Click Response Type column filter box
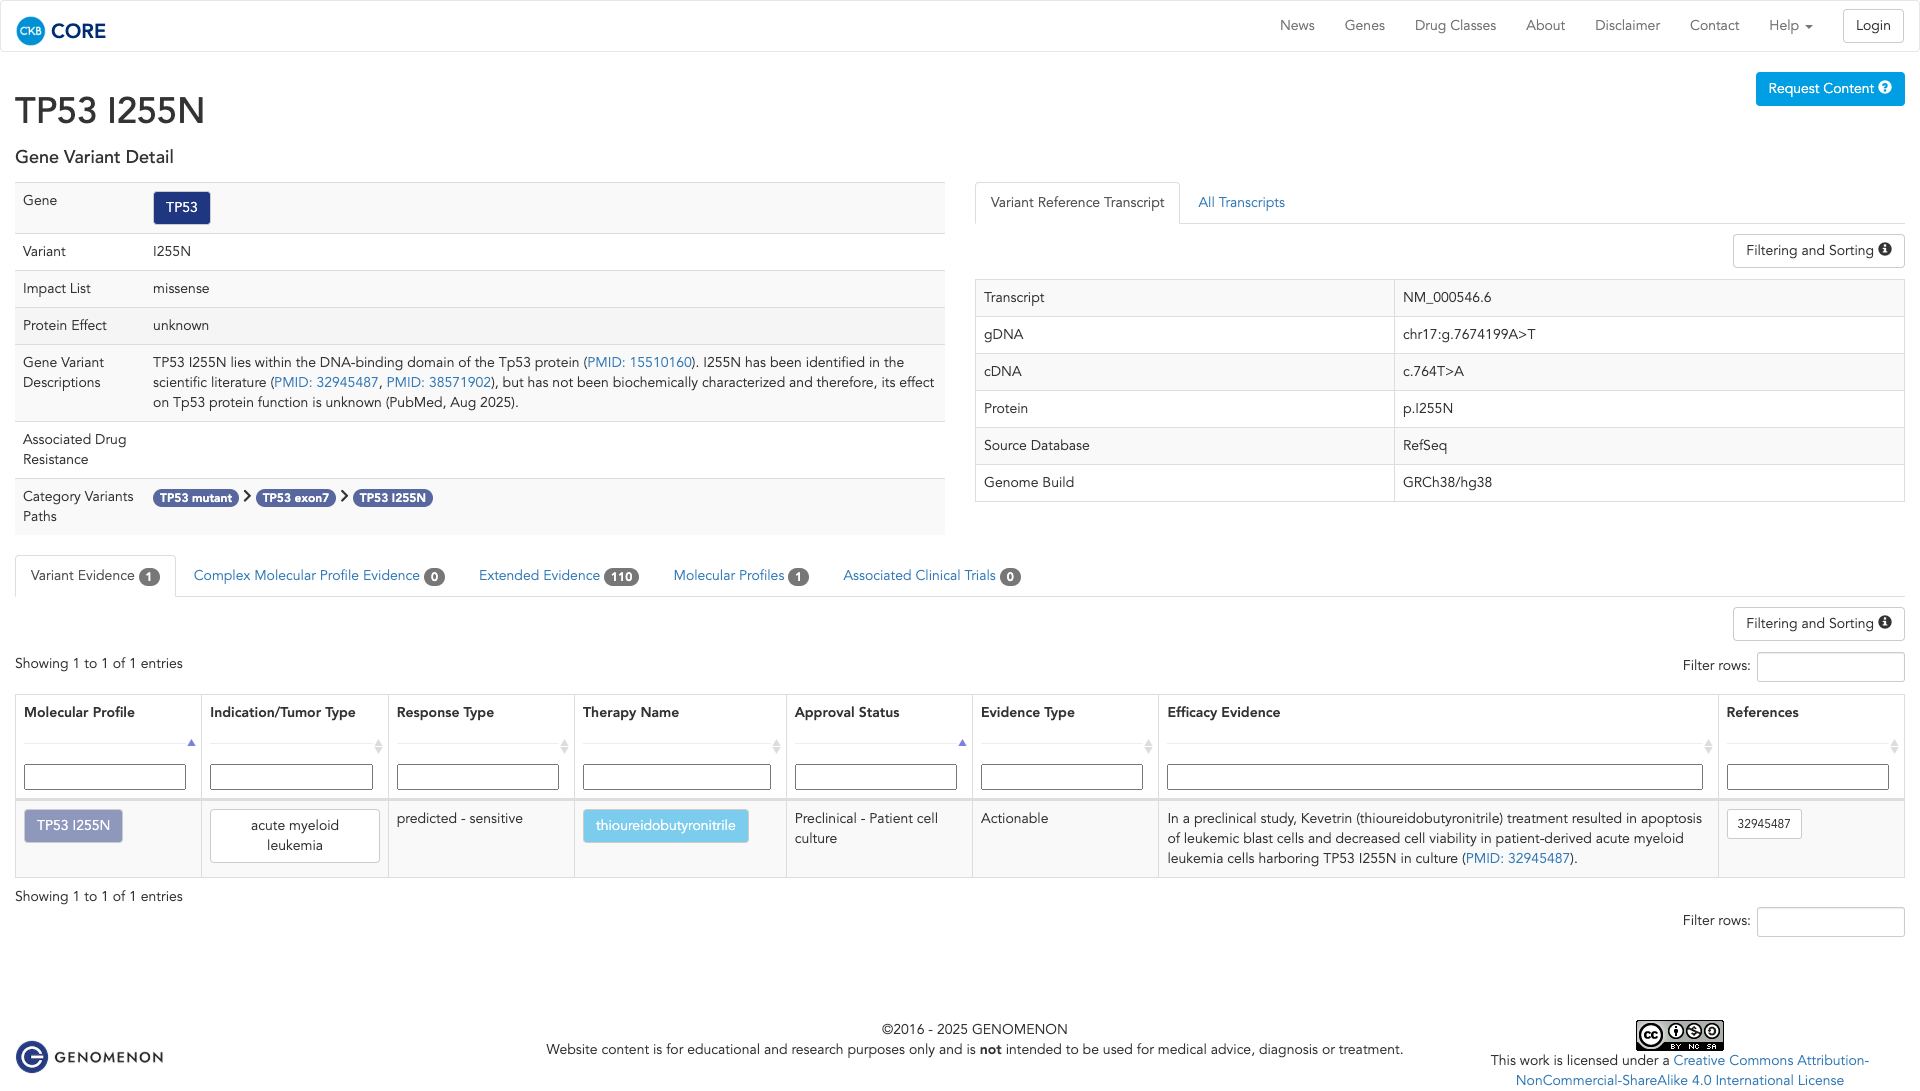This screenshot has height=1091, width=1920. tap(478, 777)
